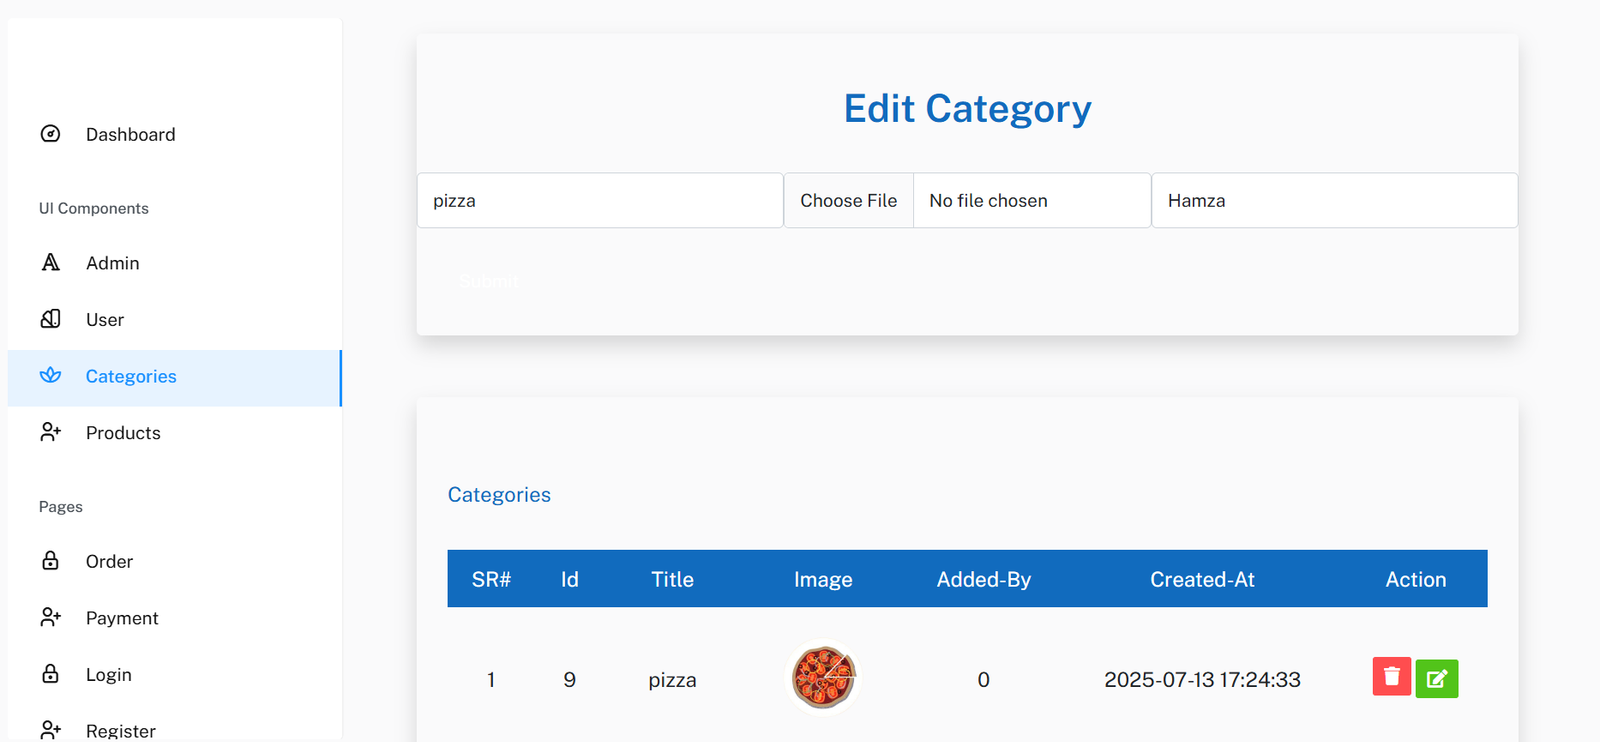Go to the Register page link
This screenshot has width=1600, height=742.
tap(120, 731)
